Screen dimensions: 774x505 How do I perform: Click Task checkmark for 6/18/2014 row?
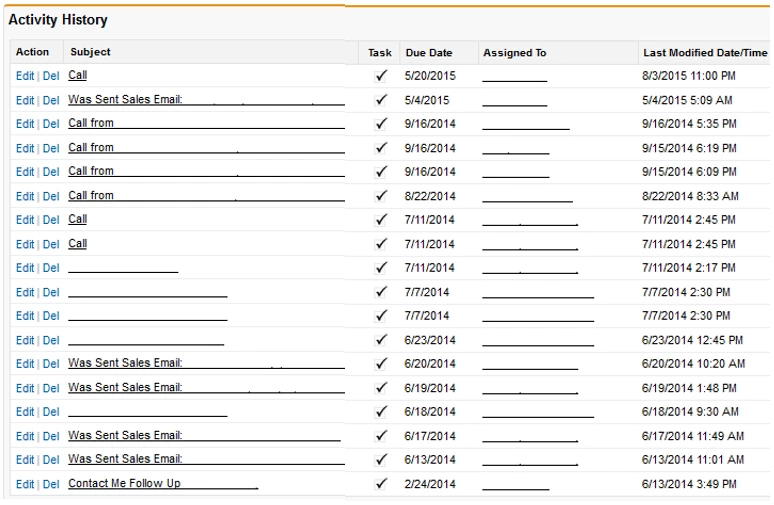click(381, 411)
